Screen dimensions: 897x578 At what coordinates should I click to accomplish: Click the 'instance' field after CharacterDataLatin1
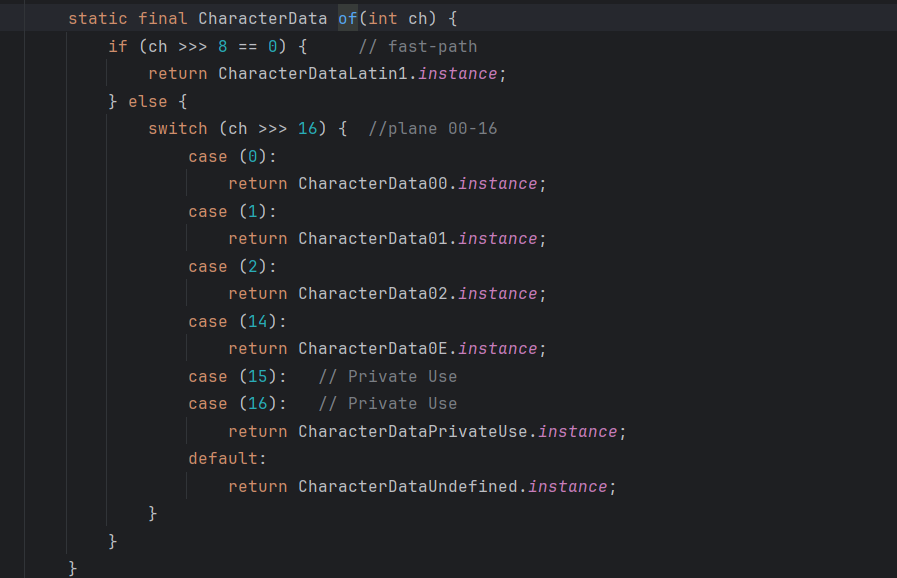[x=458, y=74]
